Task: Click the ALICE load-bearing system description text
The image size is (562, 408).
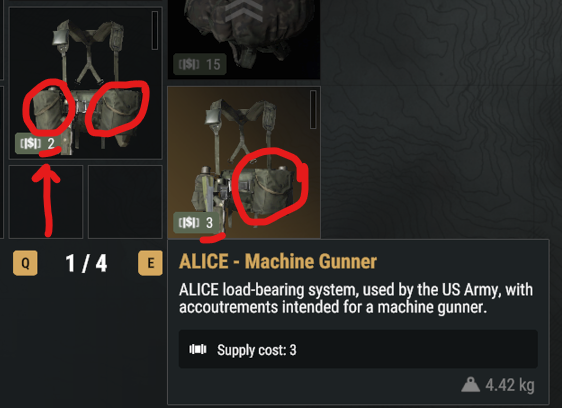Action: (356, 298)
